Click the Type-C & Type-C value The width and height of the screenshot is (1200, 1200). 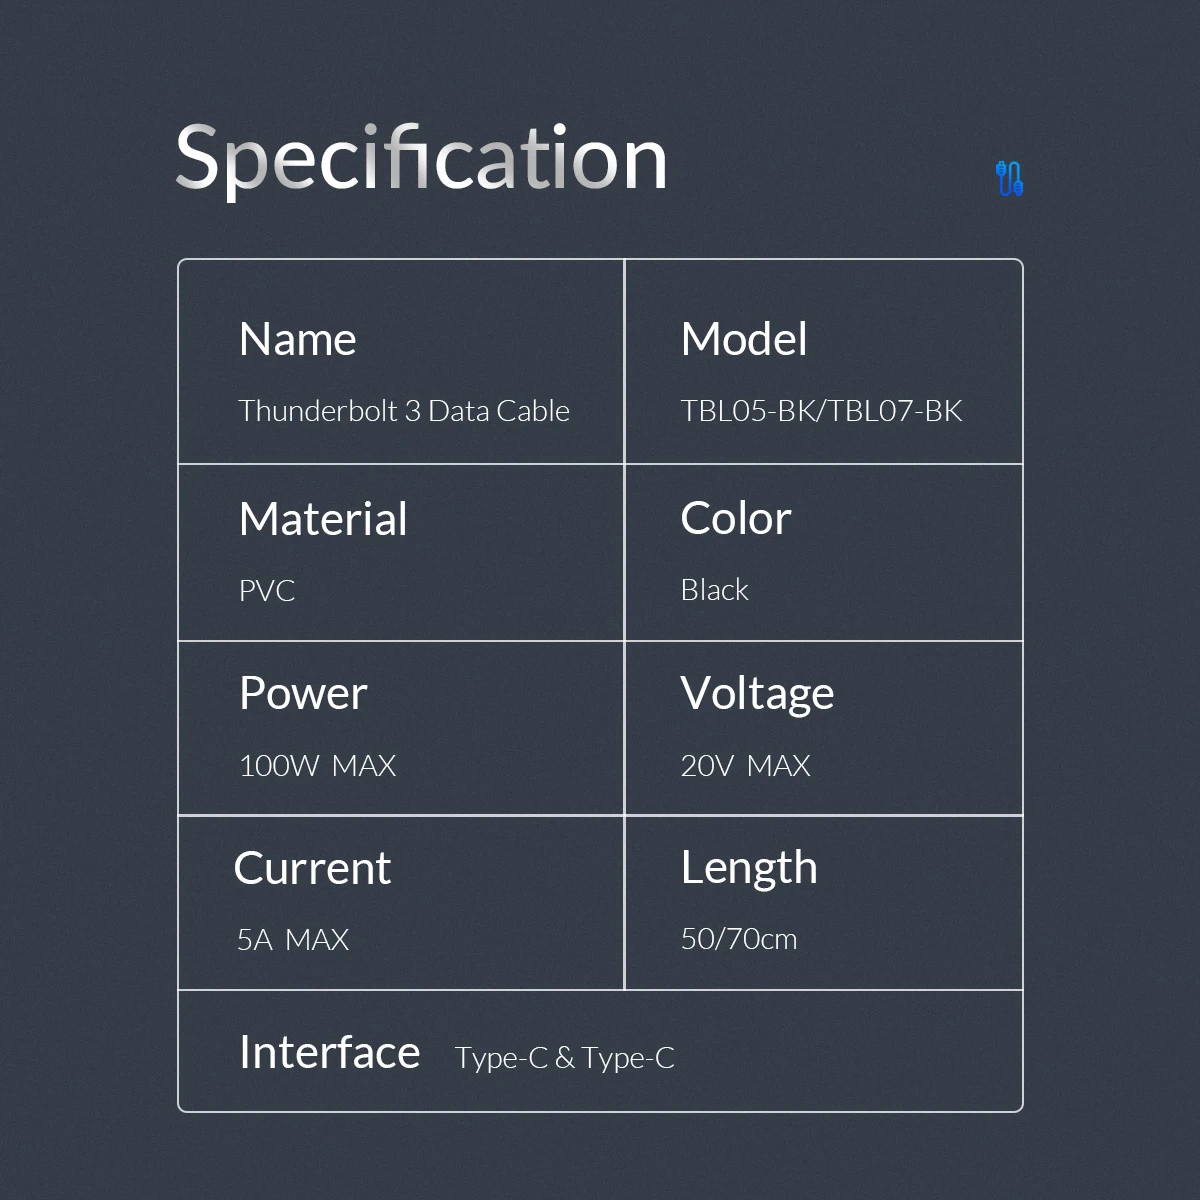[x=565, y=1058]
